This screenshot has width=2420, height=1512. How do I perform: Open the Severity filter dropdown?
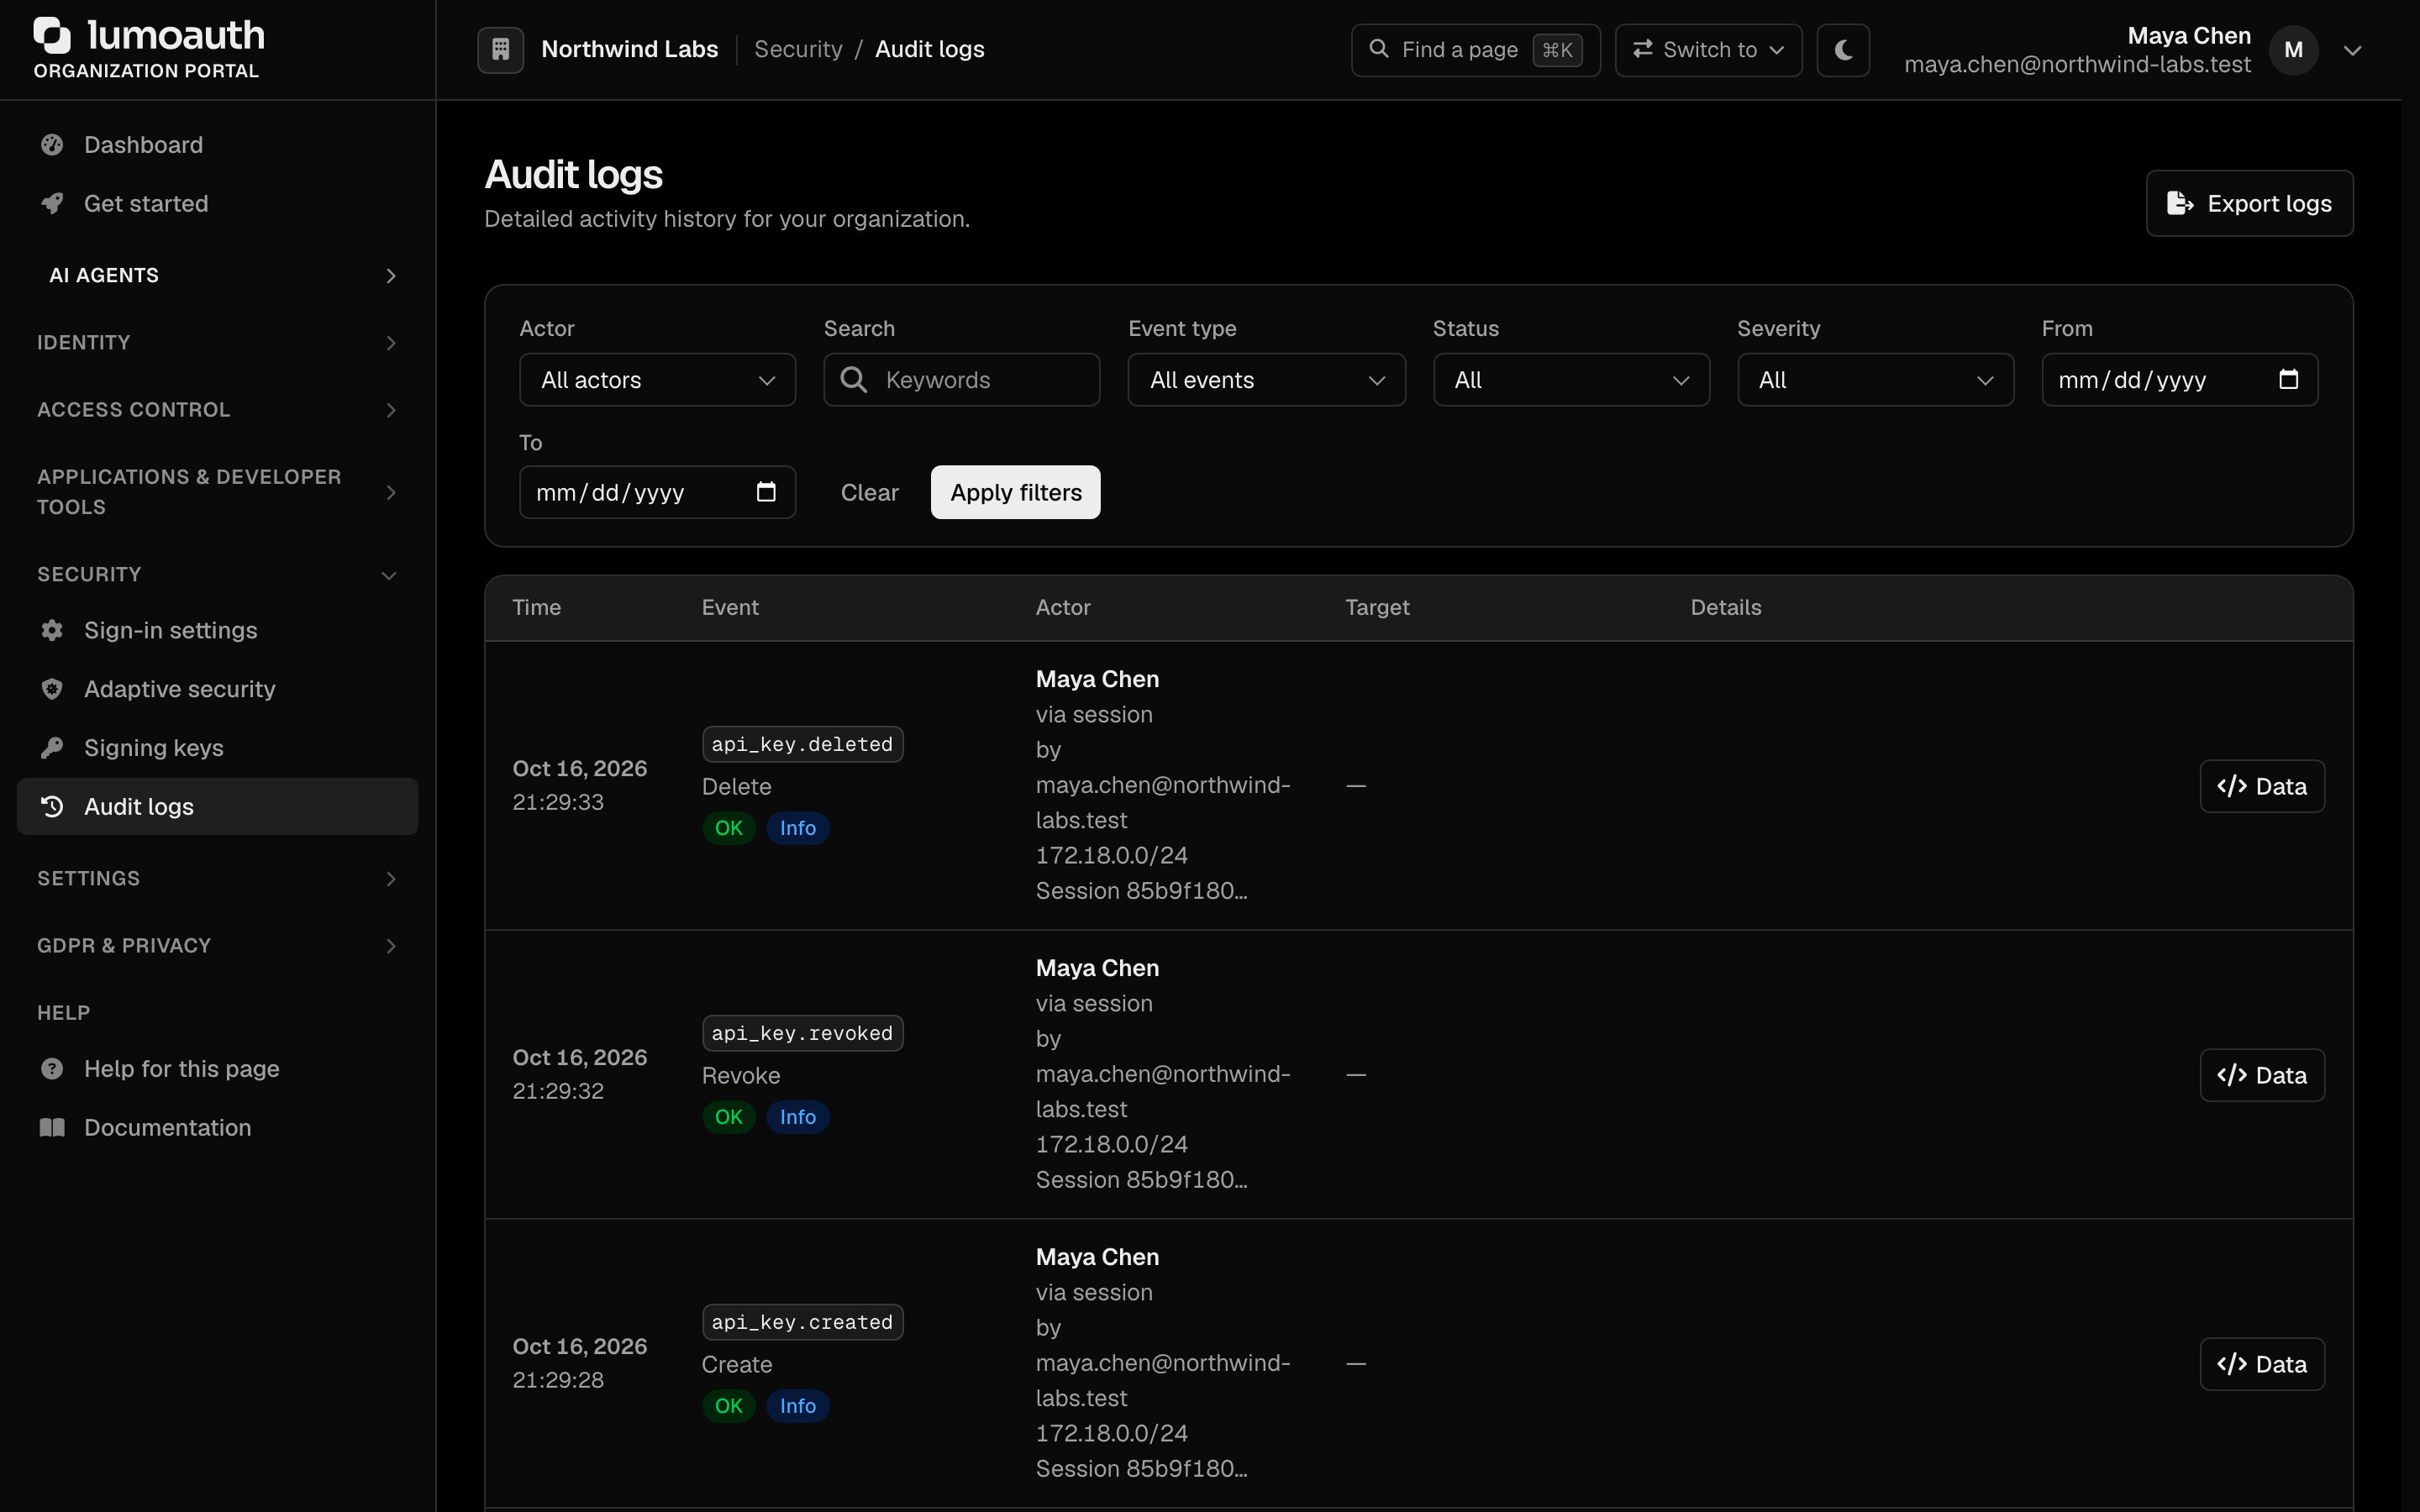point(1875,380)
